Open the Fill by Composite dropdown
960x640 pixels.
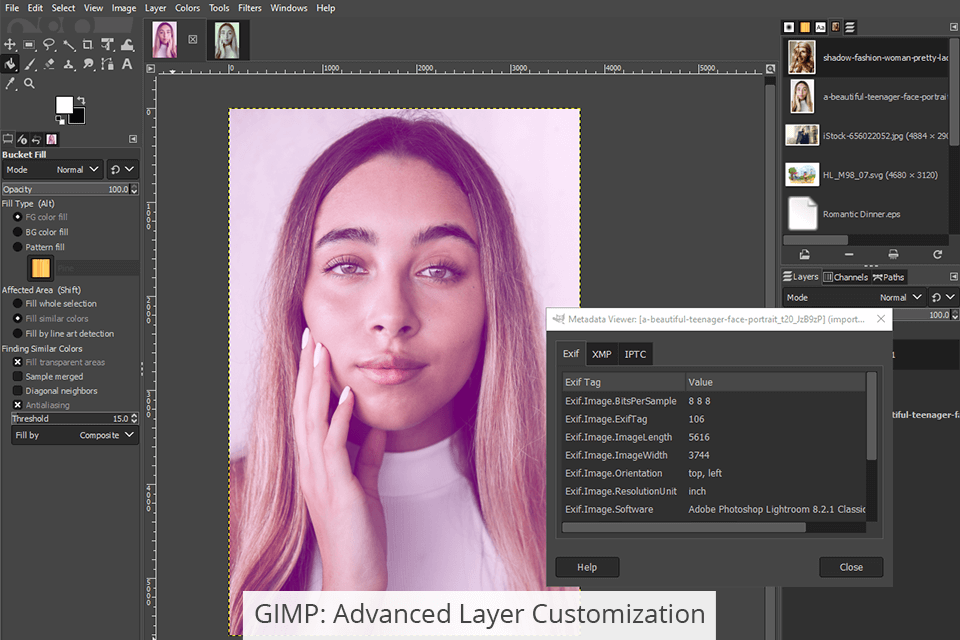(75, 435)
